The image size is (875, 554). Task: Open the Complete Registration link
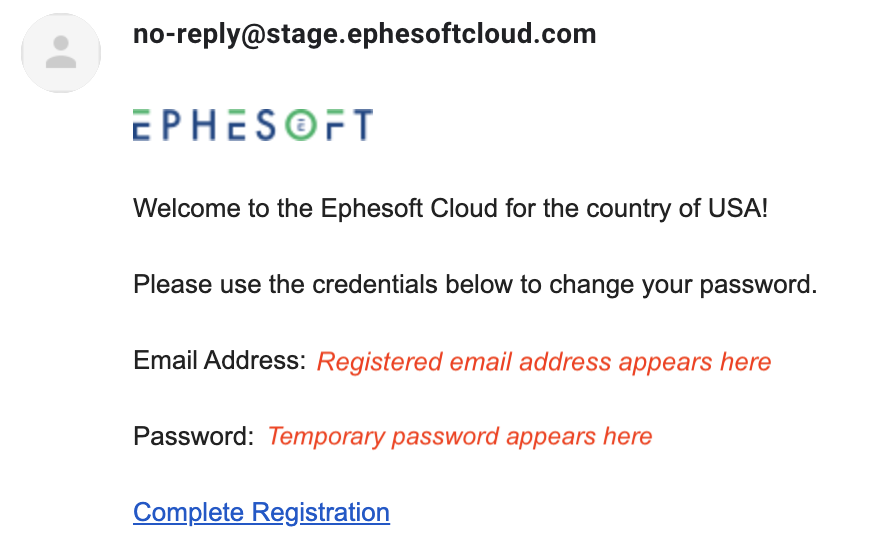point(261,512)
